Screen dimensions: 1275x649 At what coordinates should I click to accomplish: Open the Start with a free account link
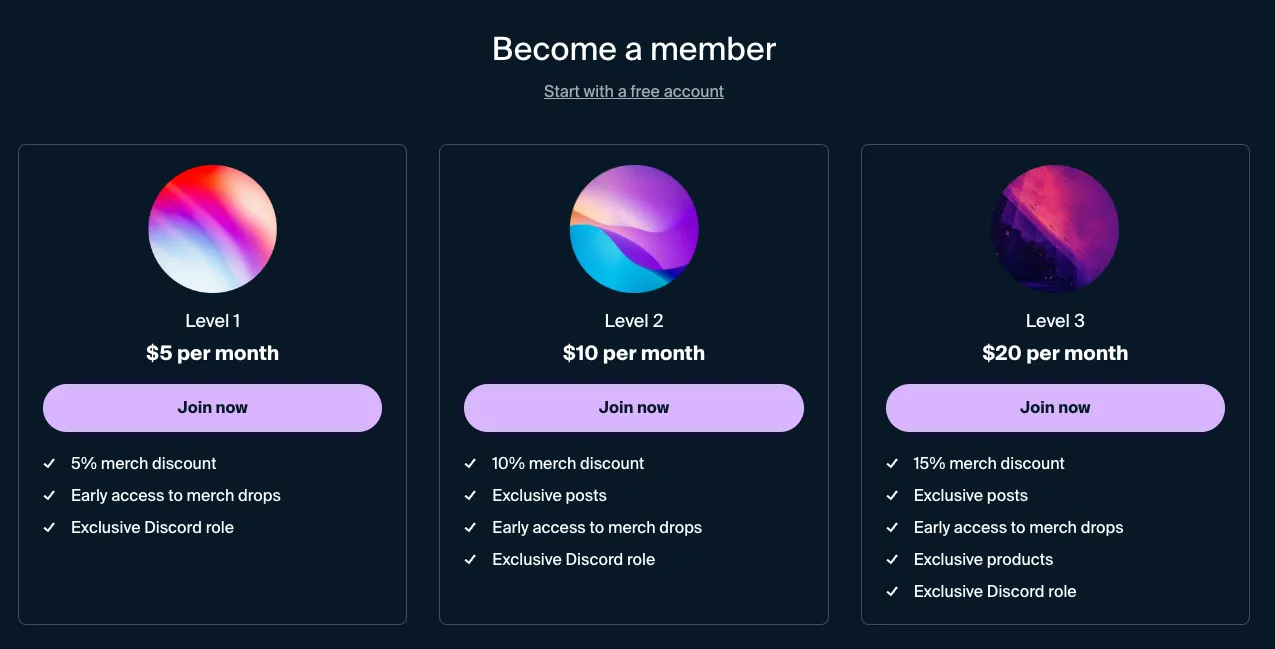point(634,91)
